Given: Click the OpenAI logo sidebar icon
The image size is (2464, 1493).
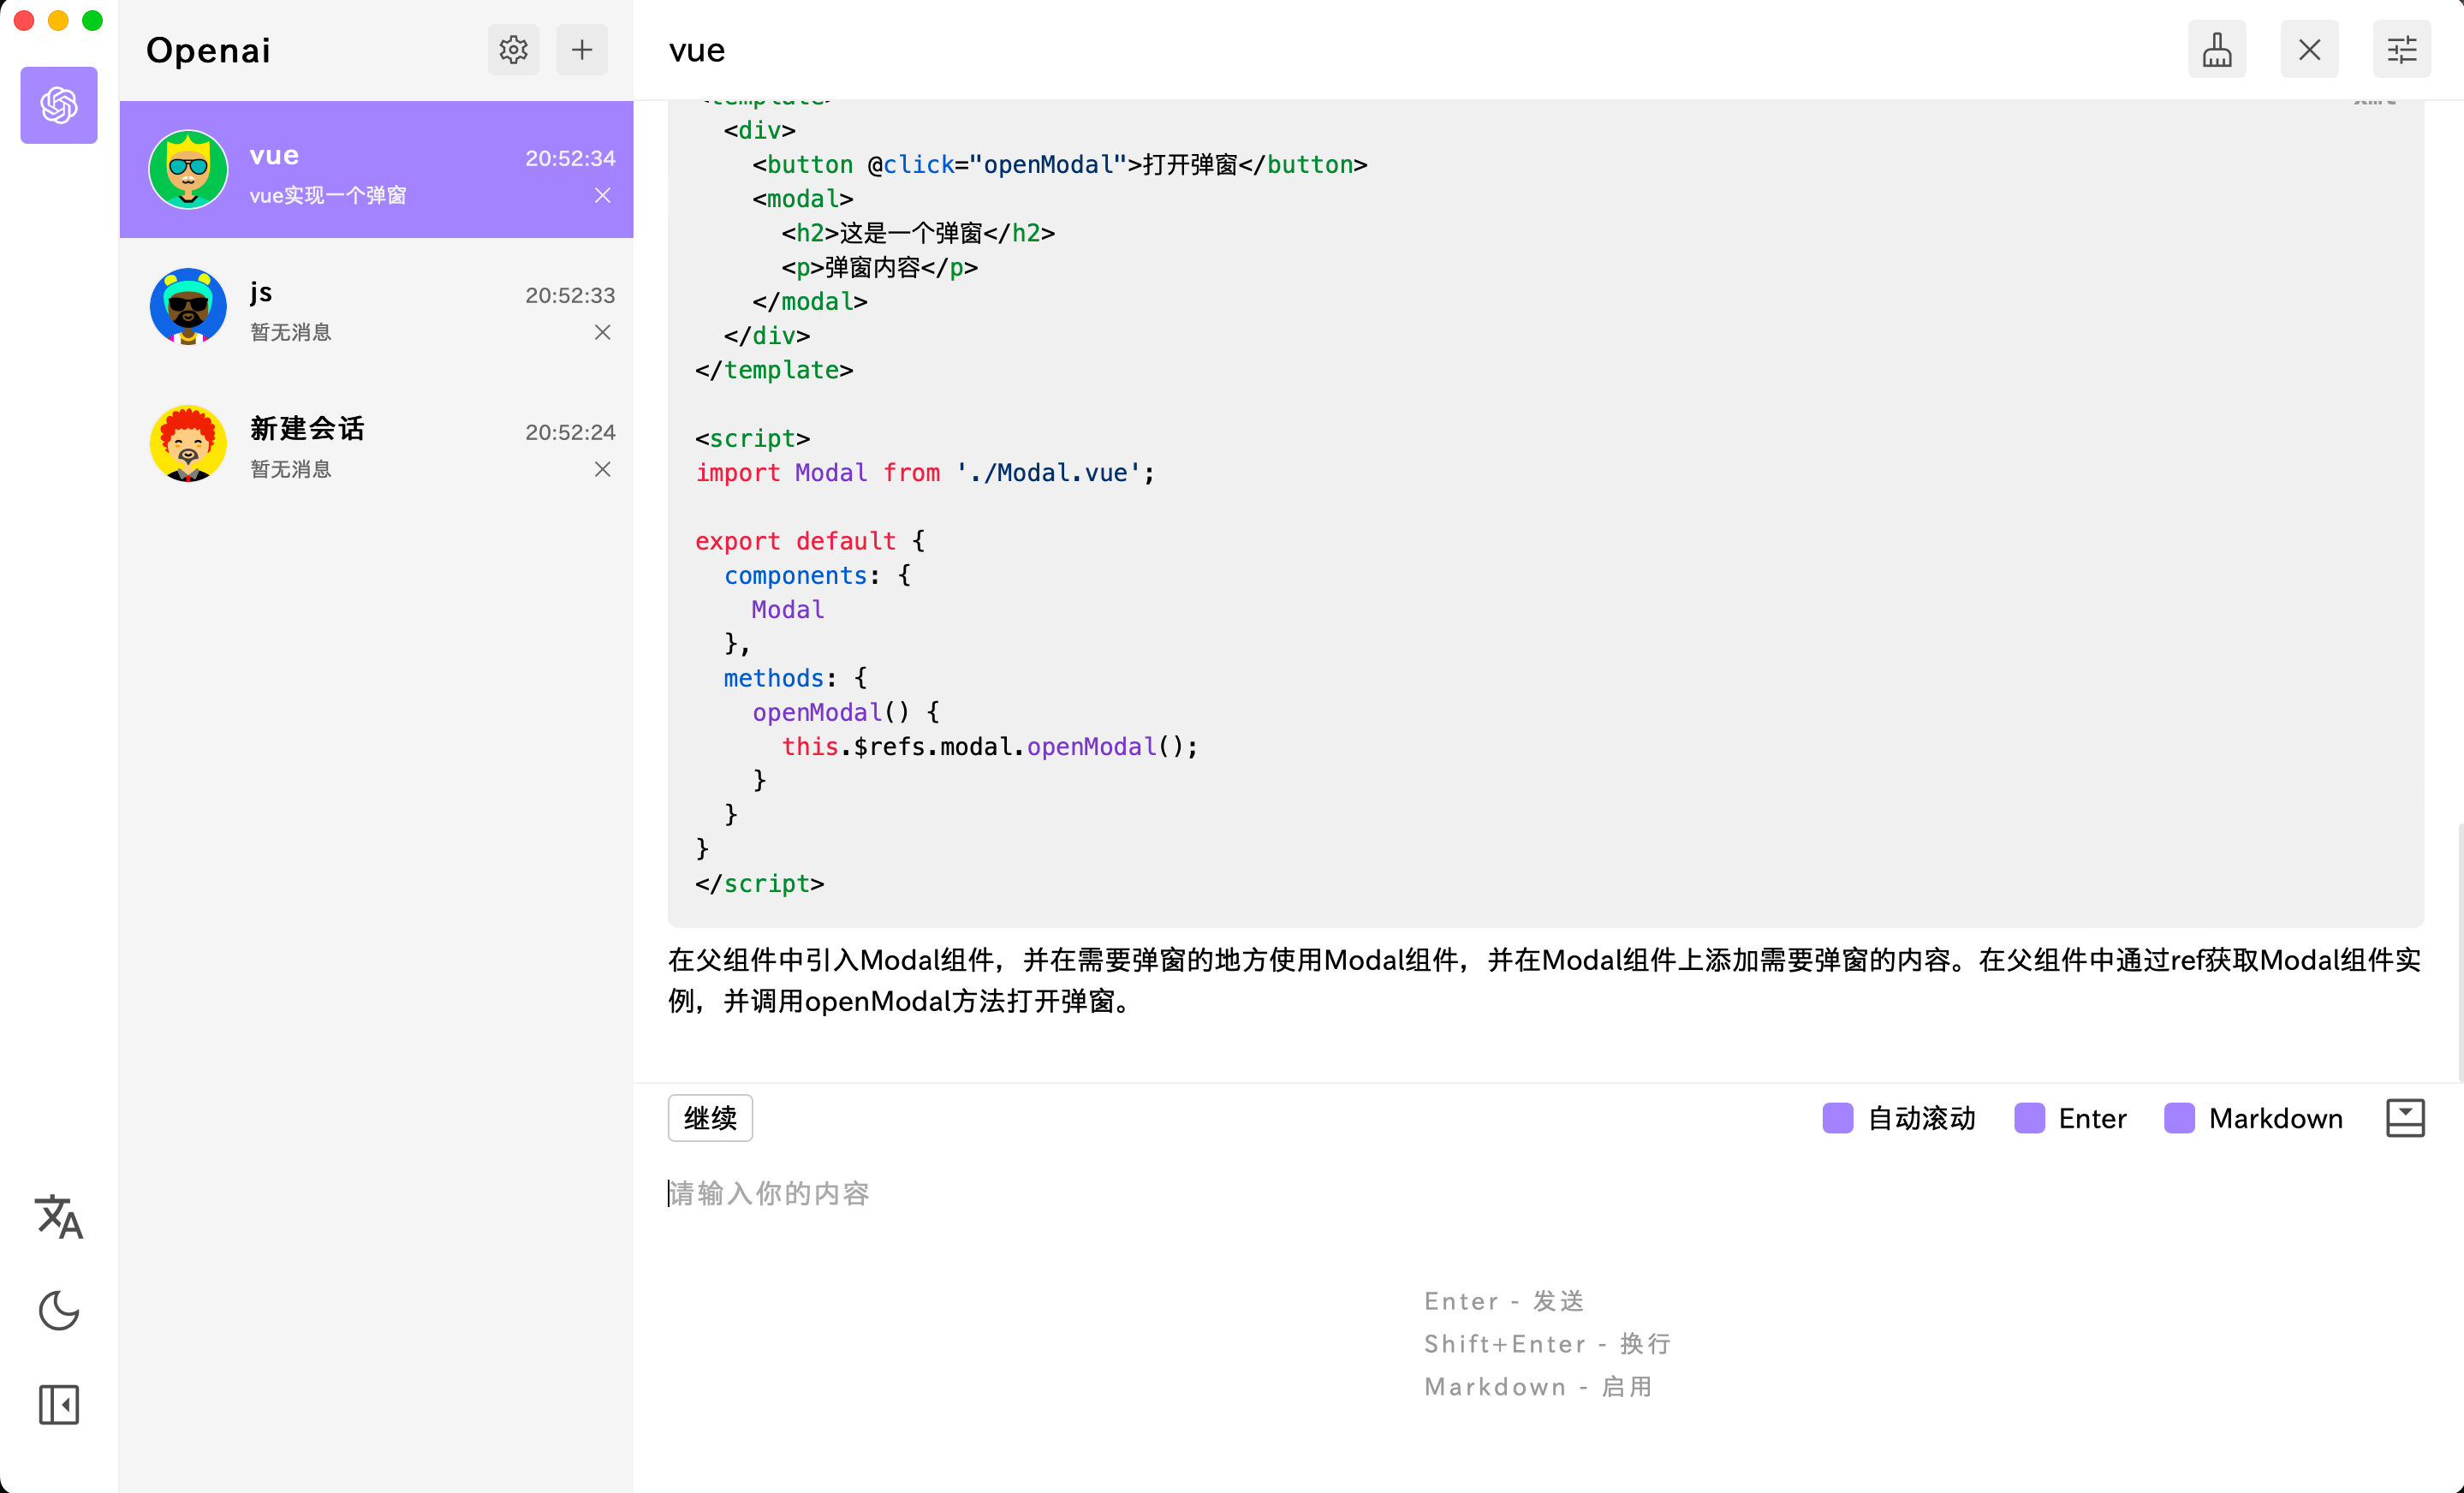Looking at the screenshot, I should click(59, 105).
